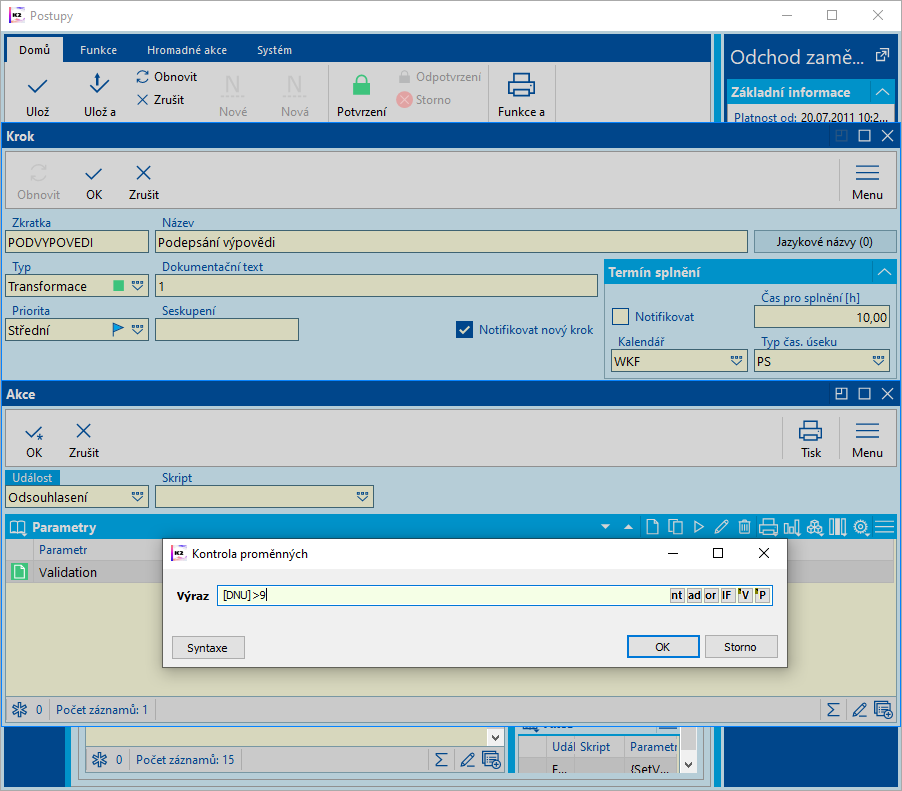Click OK in the Krok toolbar
The image size is (902, 791).
pos(94,184)
